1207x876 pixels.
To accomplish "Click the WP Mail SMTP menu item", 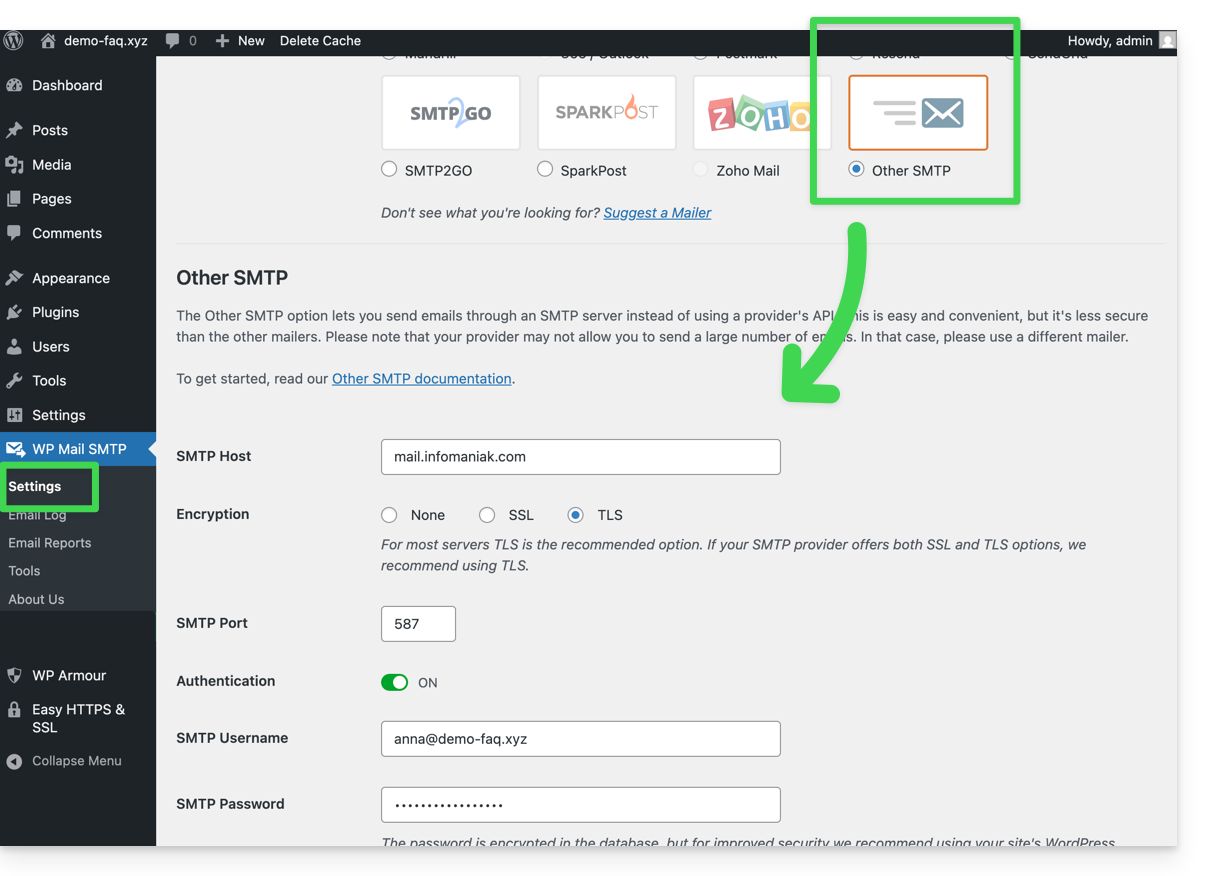I will coord(78,449).
